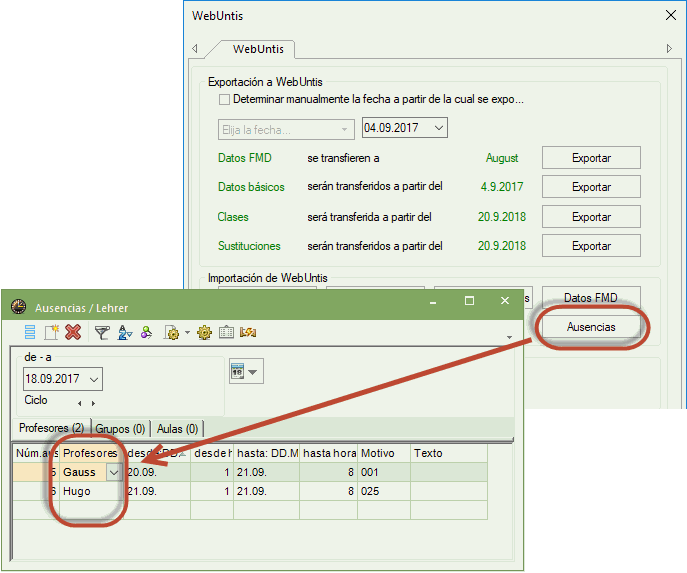Close the Ausencias / Lehrer window

(x=505, y=301)
